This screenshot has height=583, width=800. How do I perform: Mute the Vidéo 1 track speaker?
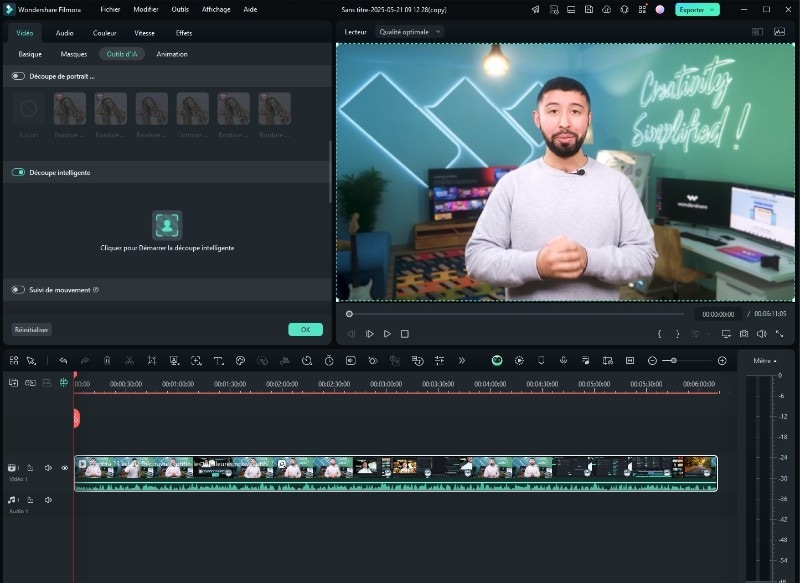48,468
